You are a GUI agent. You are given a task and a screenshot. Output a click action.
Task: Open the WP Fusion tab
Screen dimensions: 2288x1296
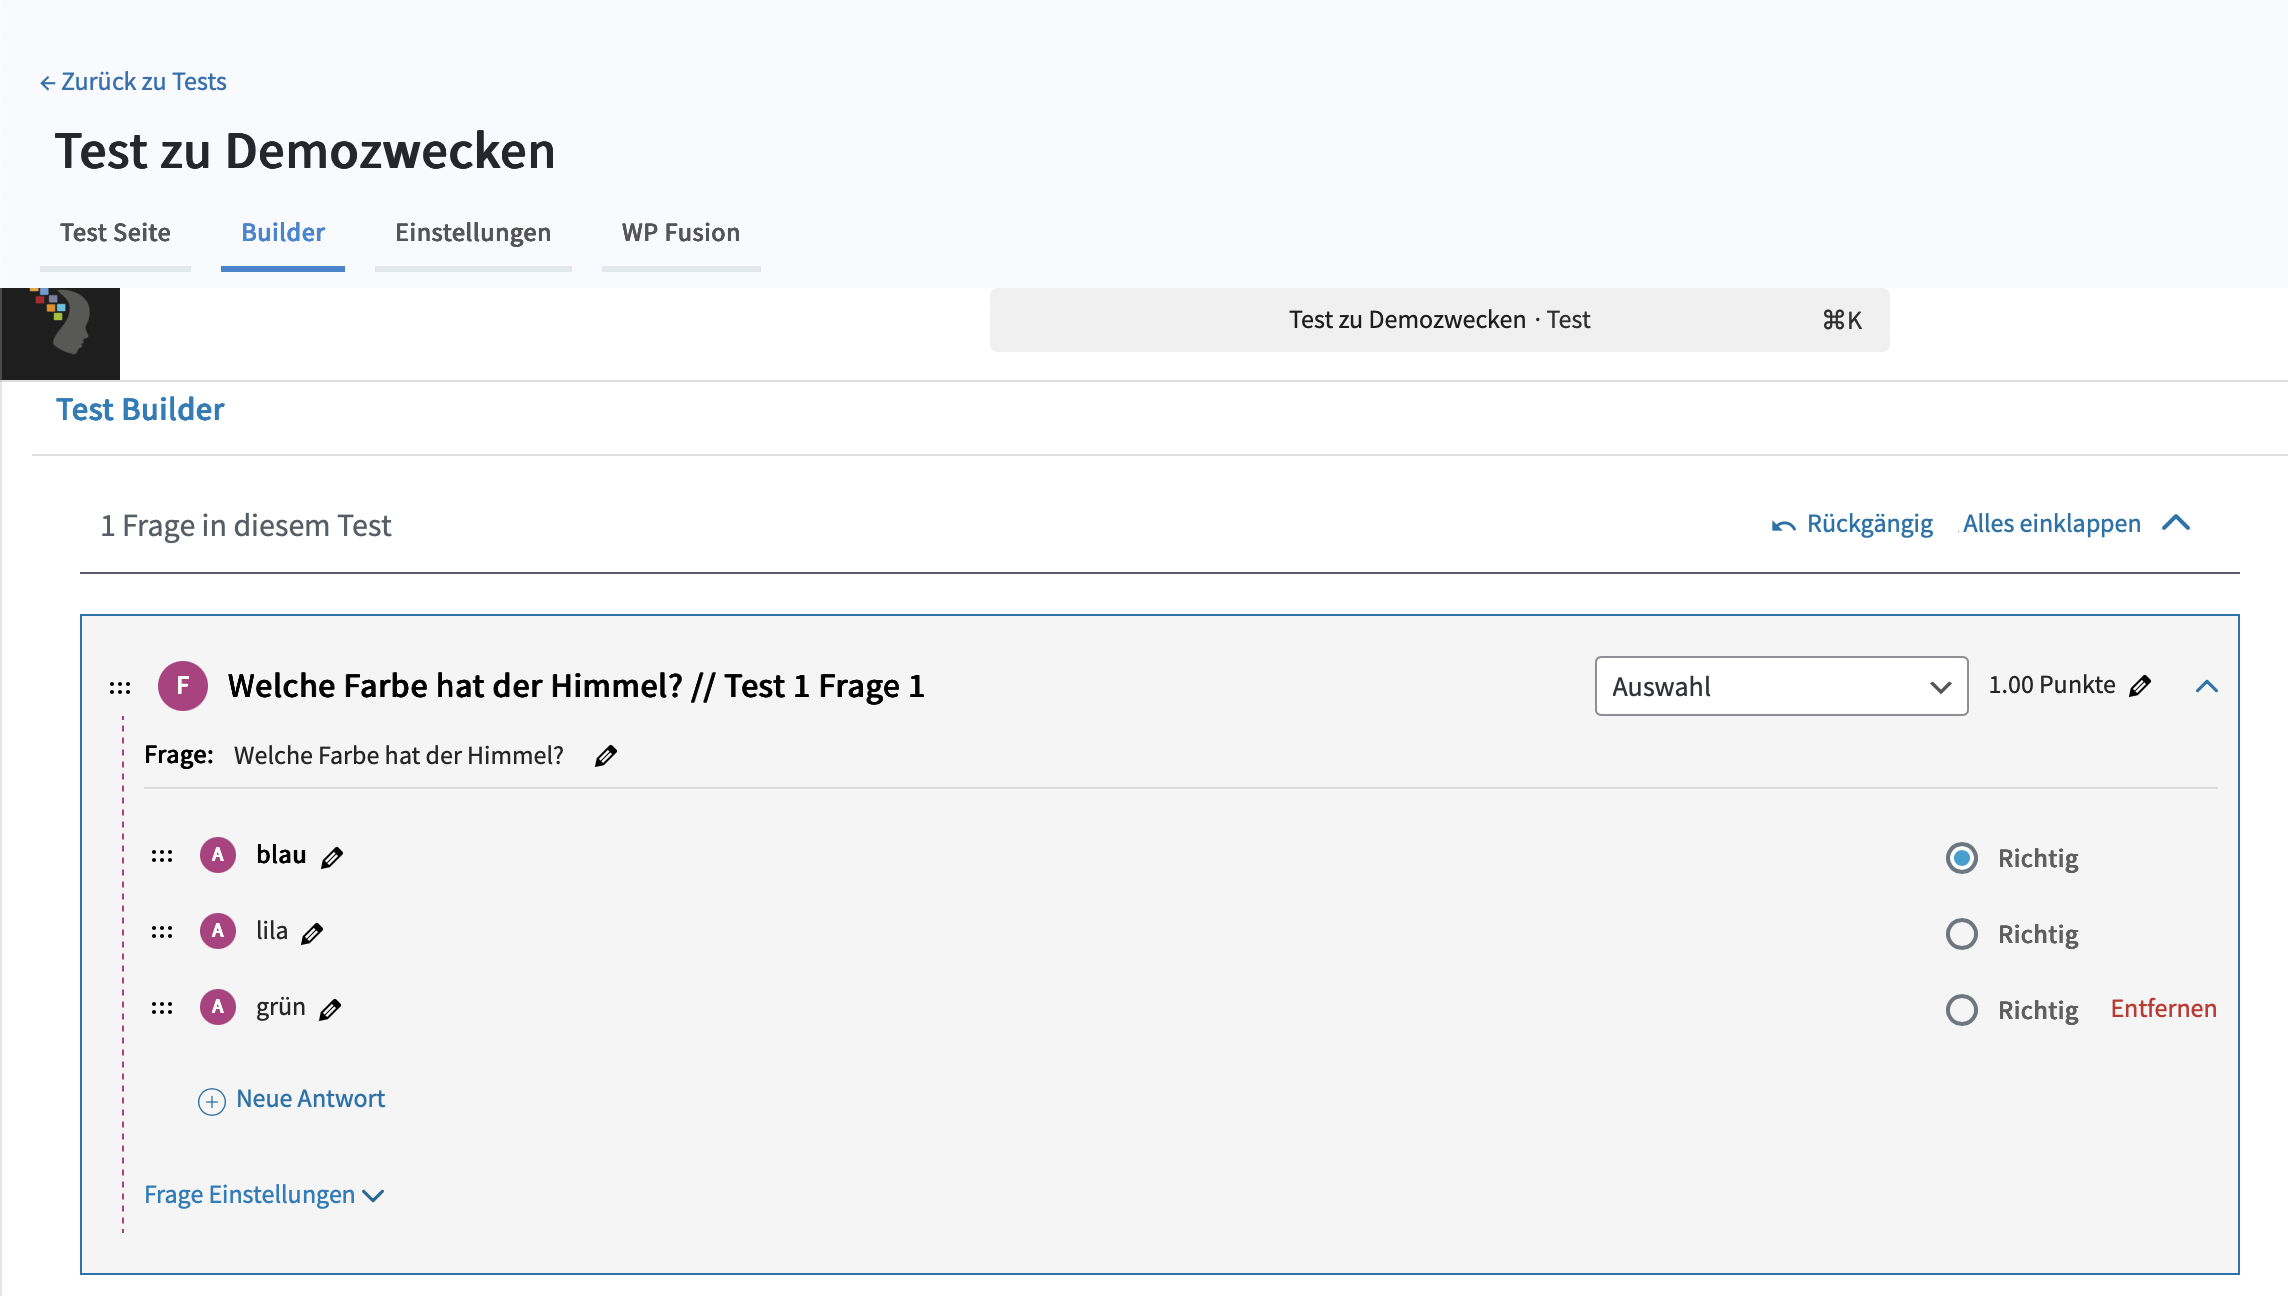[681, 232]
